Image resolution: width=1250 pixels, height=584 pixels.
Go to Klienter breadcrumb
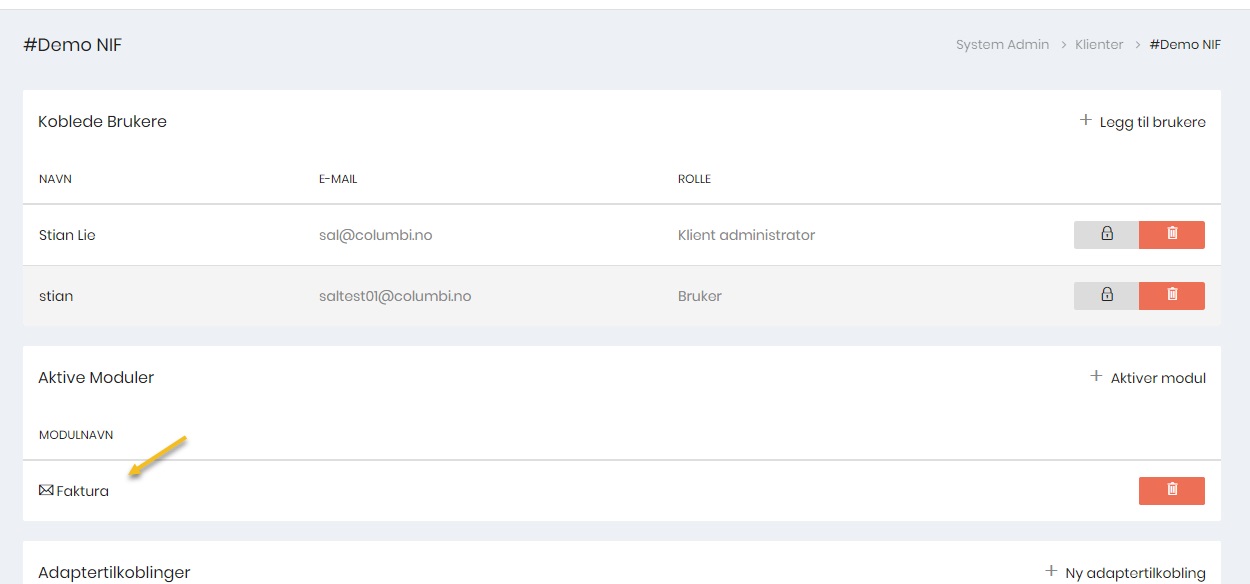(x=1099, y=45)
